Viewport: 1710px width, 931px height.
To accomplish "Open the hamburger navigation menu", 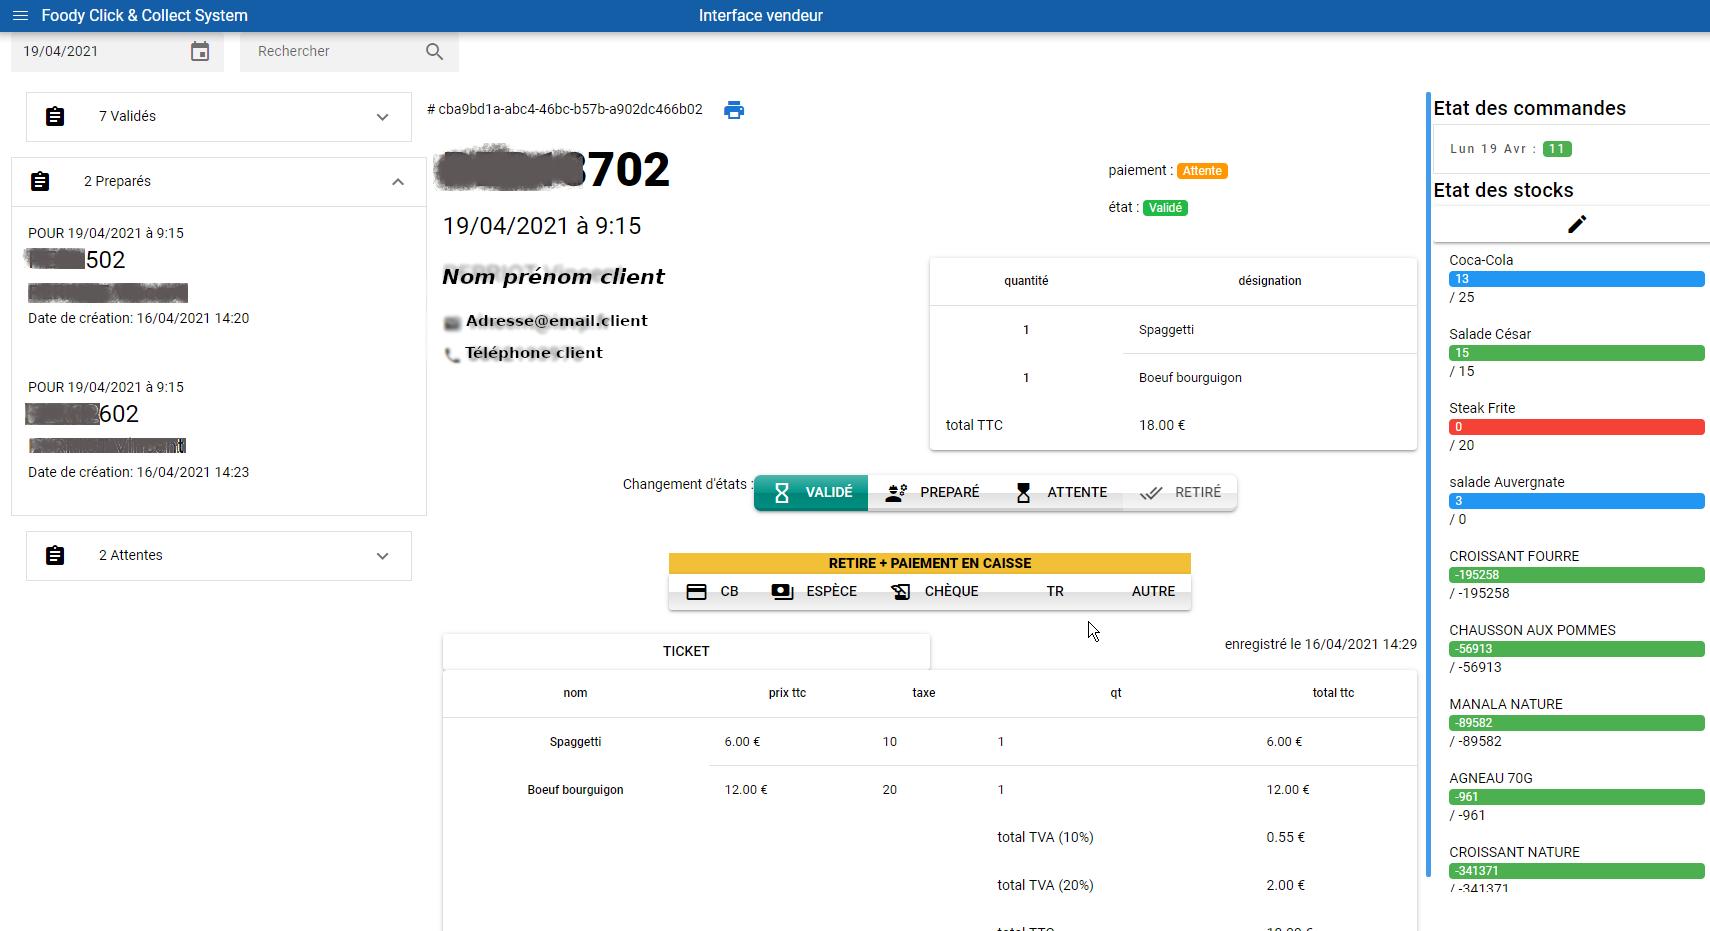I will coord(20,16).
